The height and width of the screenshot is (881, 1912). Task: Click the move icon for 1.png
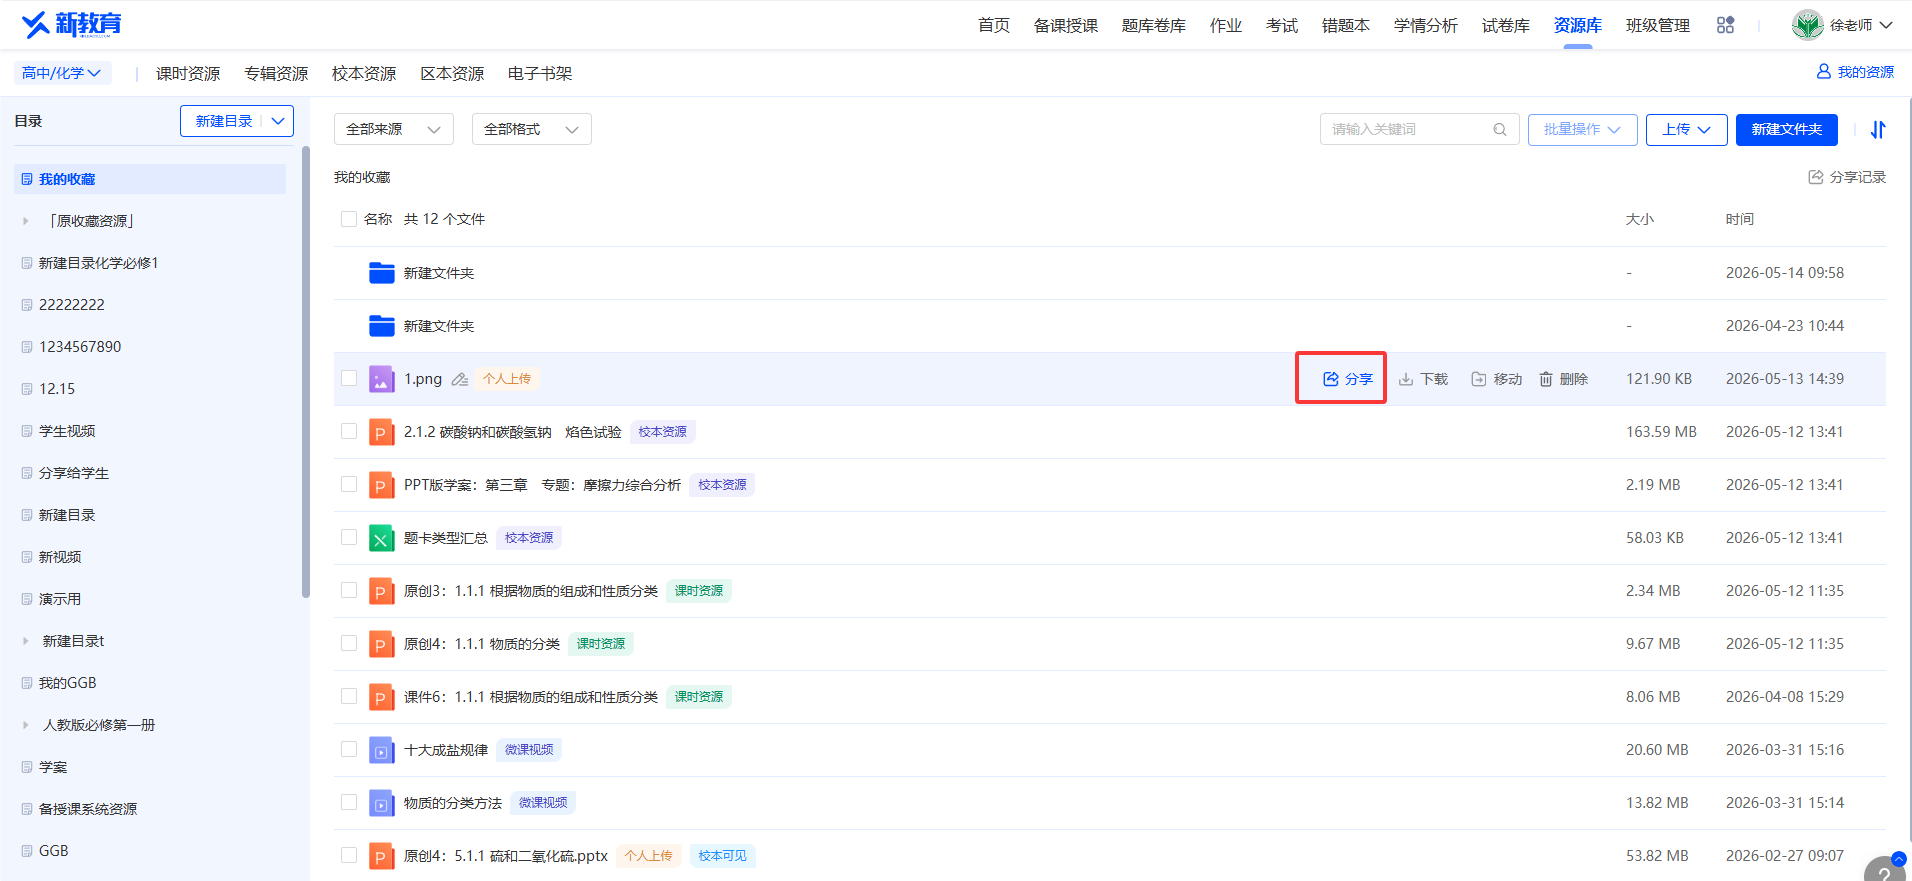[1479, 379]
